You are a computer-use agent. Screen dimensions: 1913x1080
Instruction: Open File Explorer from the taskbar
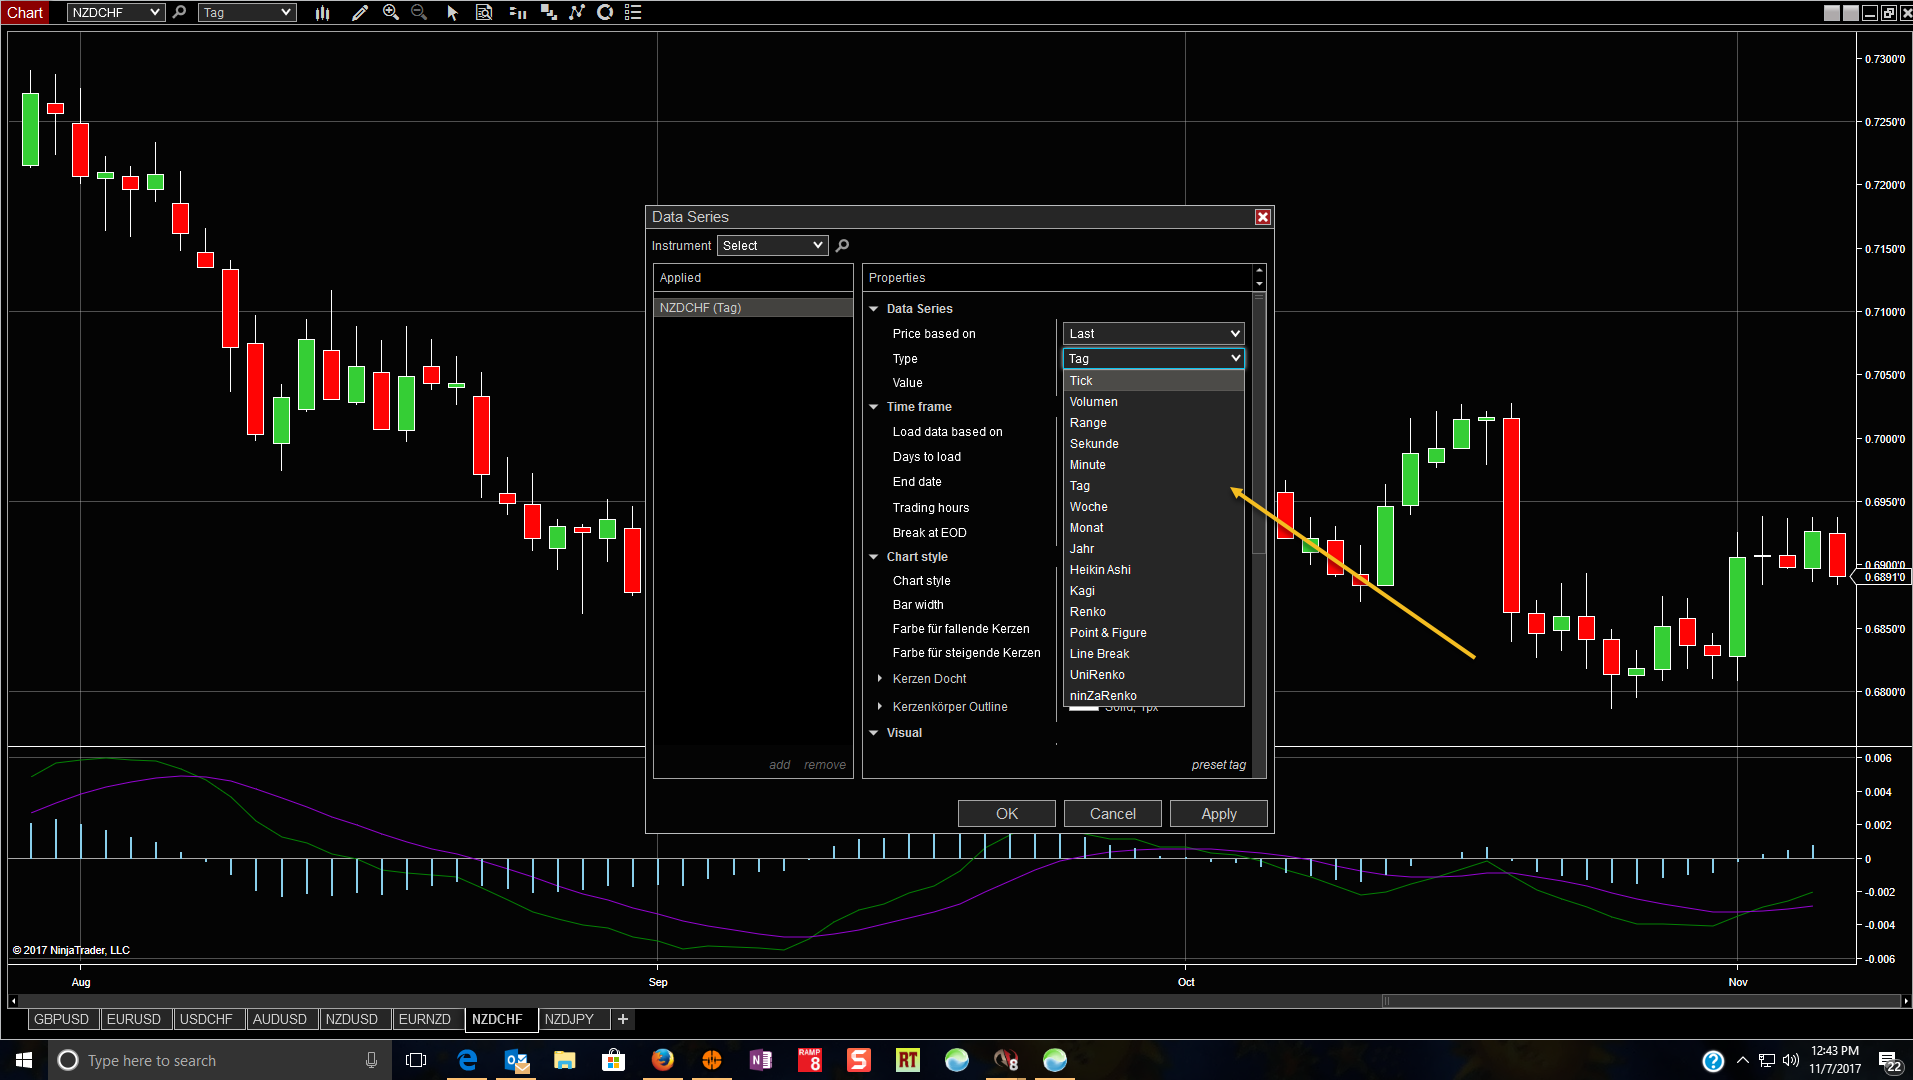(565, 1060)
